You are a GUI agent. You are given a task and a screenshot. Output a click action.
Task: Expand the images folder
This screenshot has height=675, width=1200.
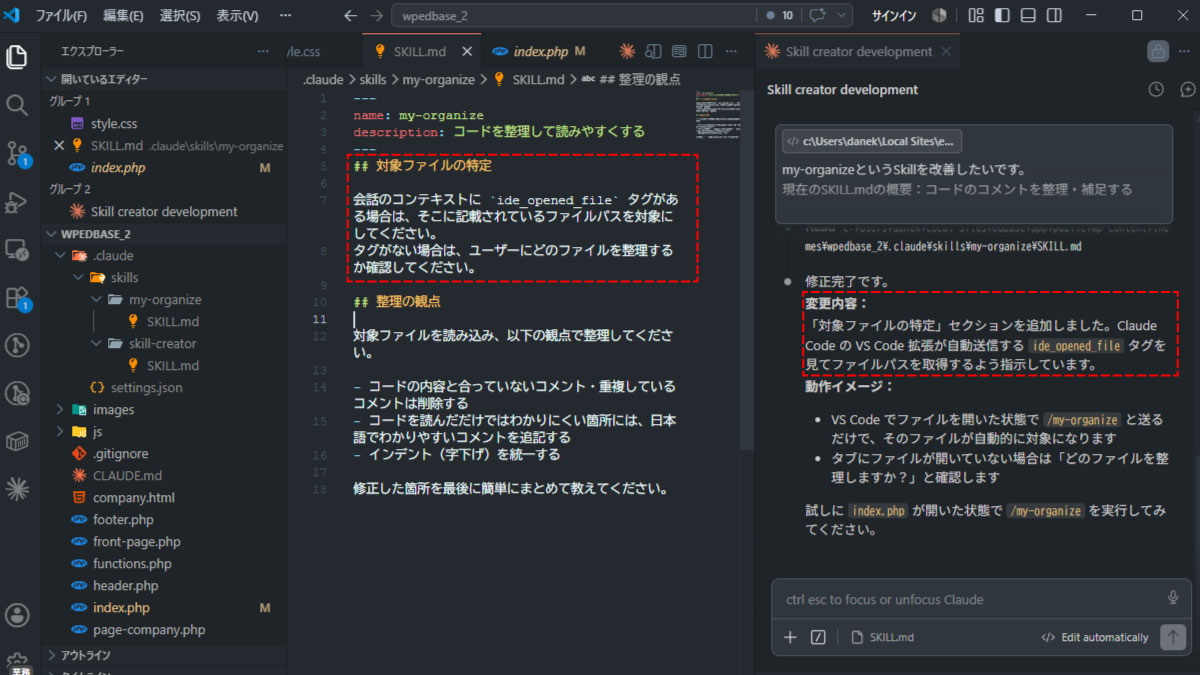point(60,410)
